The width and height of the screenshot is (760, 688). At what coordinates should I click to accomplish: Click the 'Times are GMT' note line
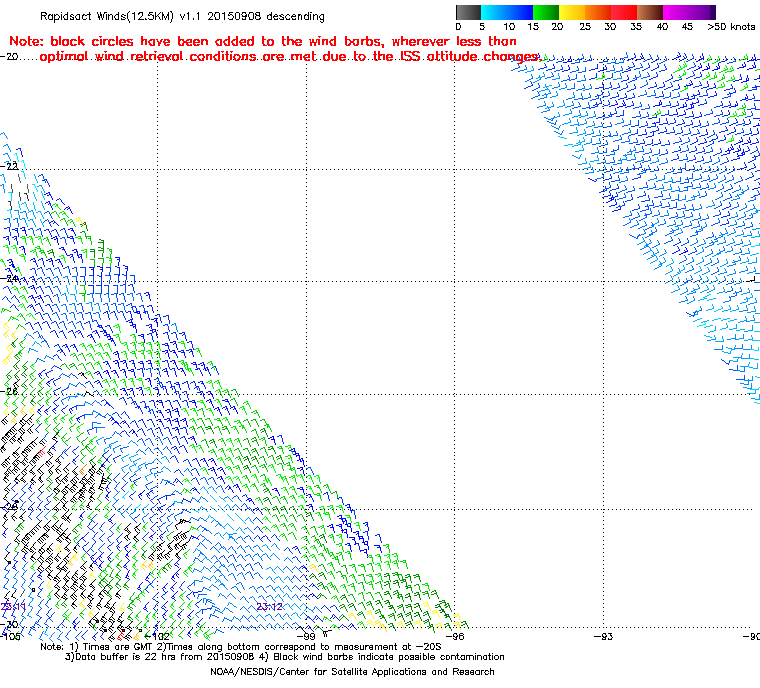(x=241, y=647)
